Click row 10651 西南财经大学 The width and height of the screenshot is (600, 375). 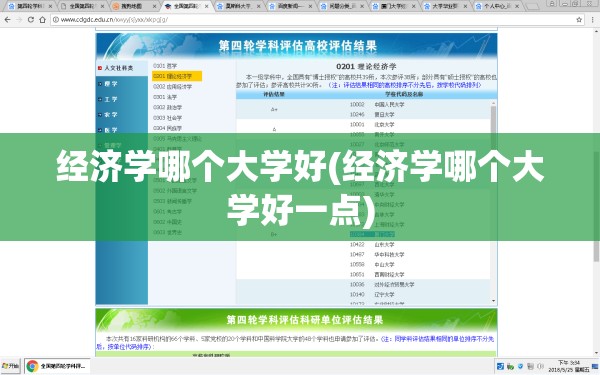[377, 274]
